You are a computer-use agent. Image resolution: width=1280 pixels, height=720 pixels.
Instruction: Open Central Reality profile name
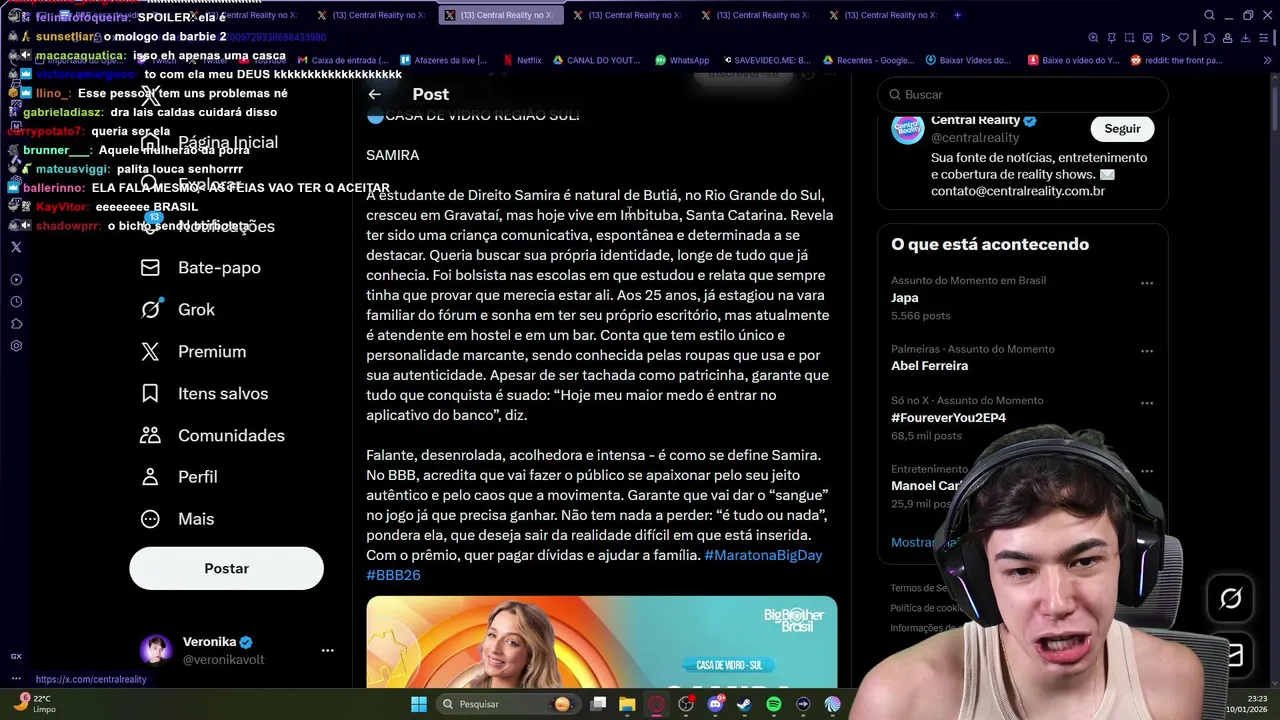pyautogui.click(x=975, y=120)
